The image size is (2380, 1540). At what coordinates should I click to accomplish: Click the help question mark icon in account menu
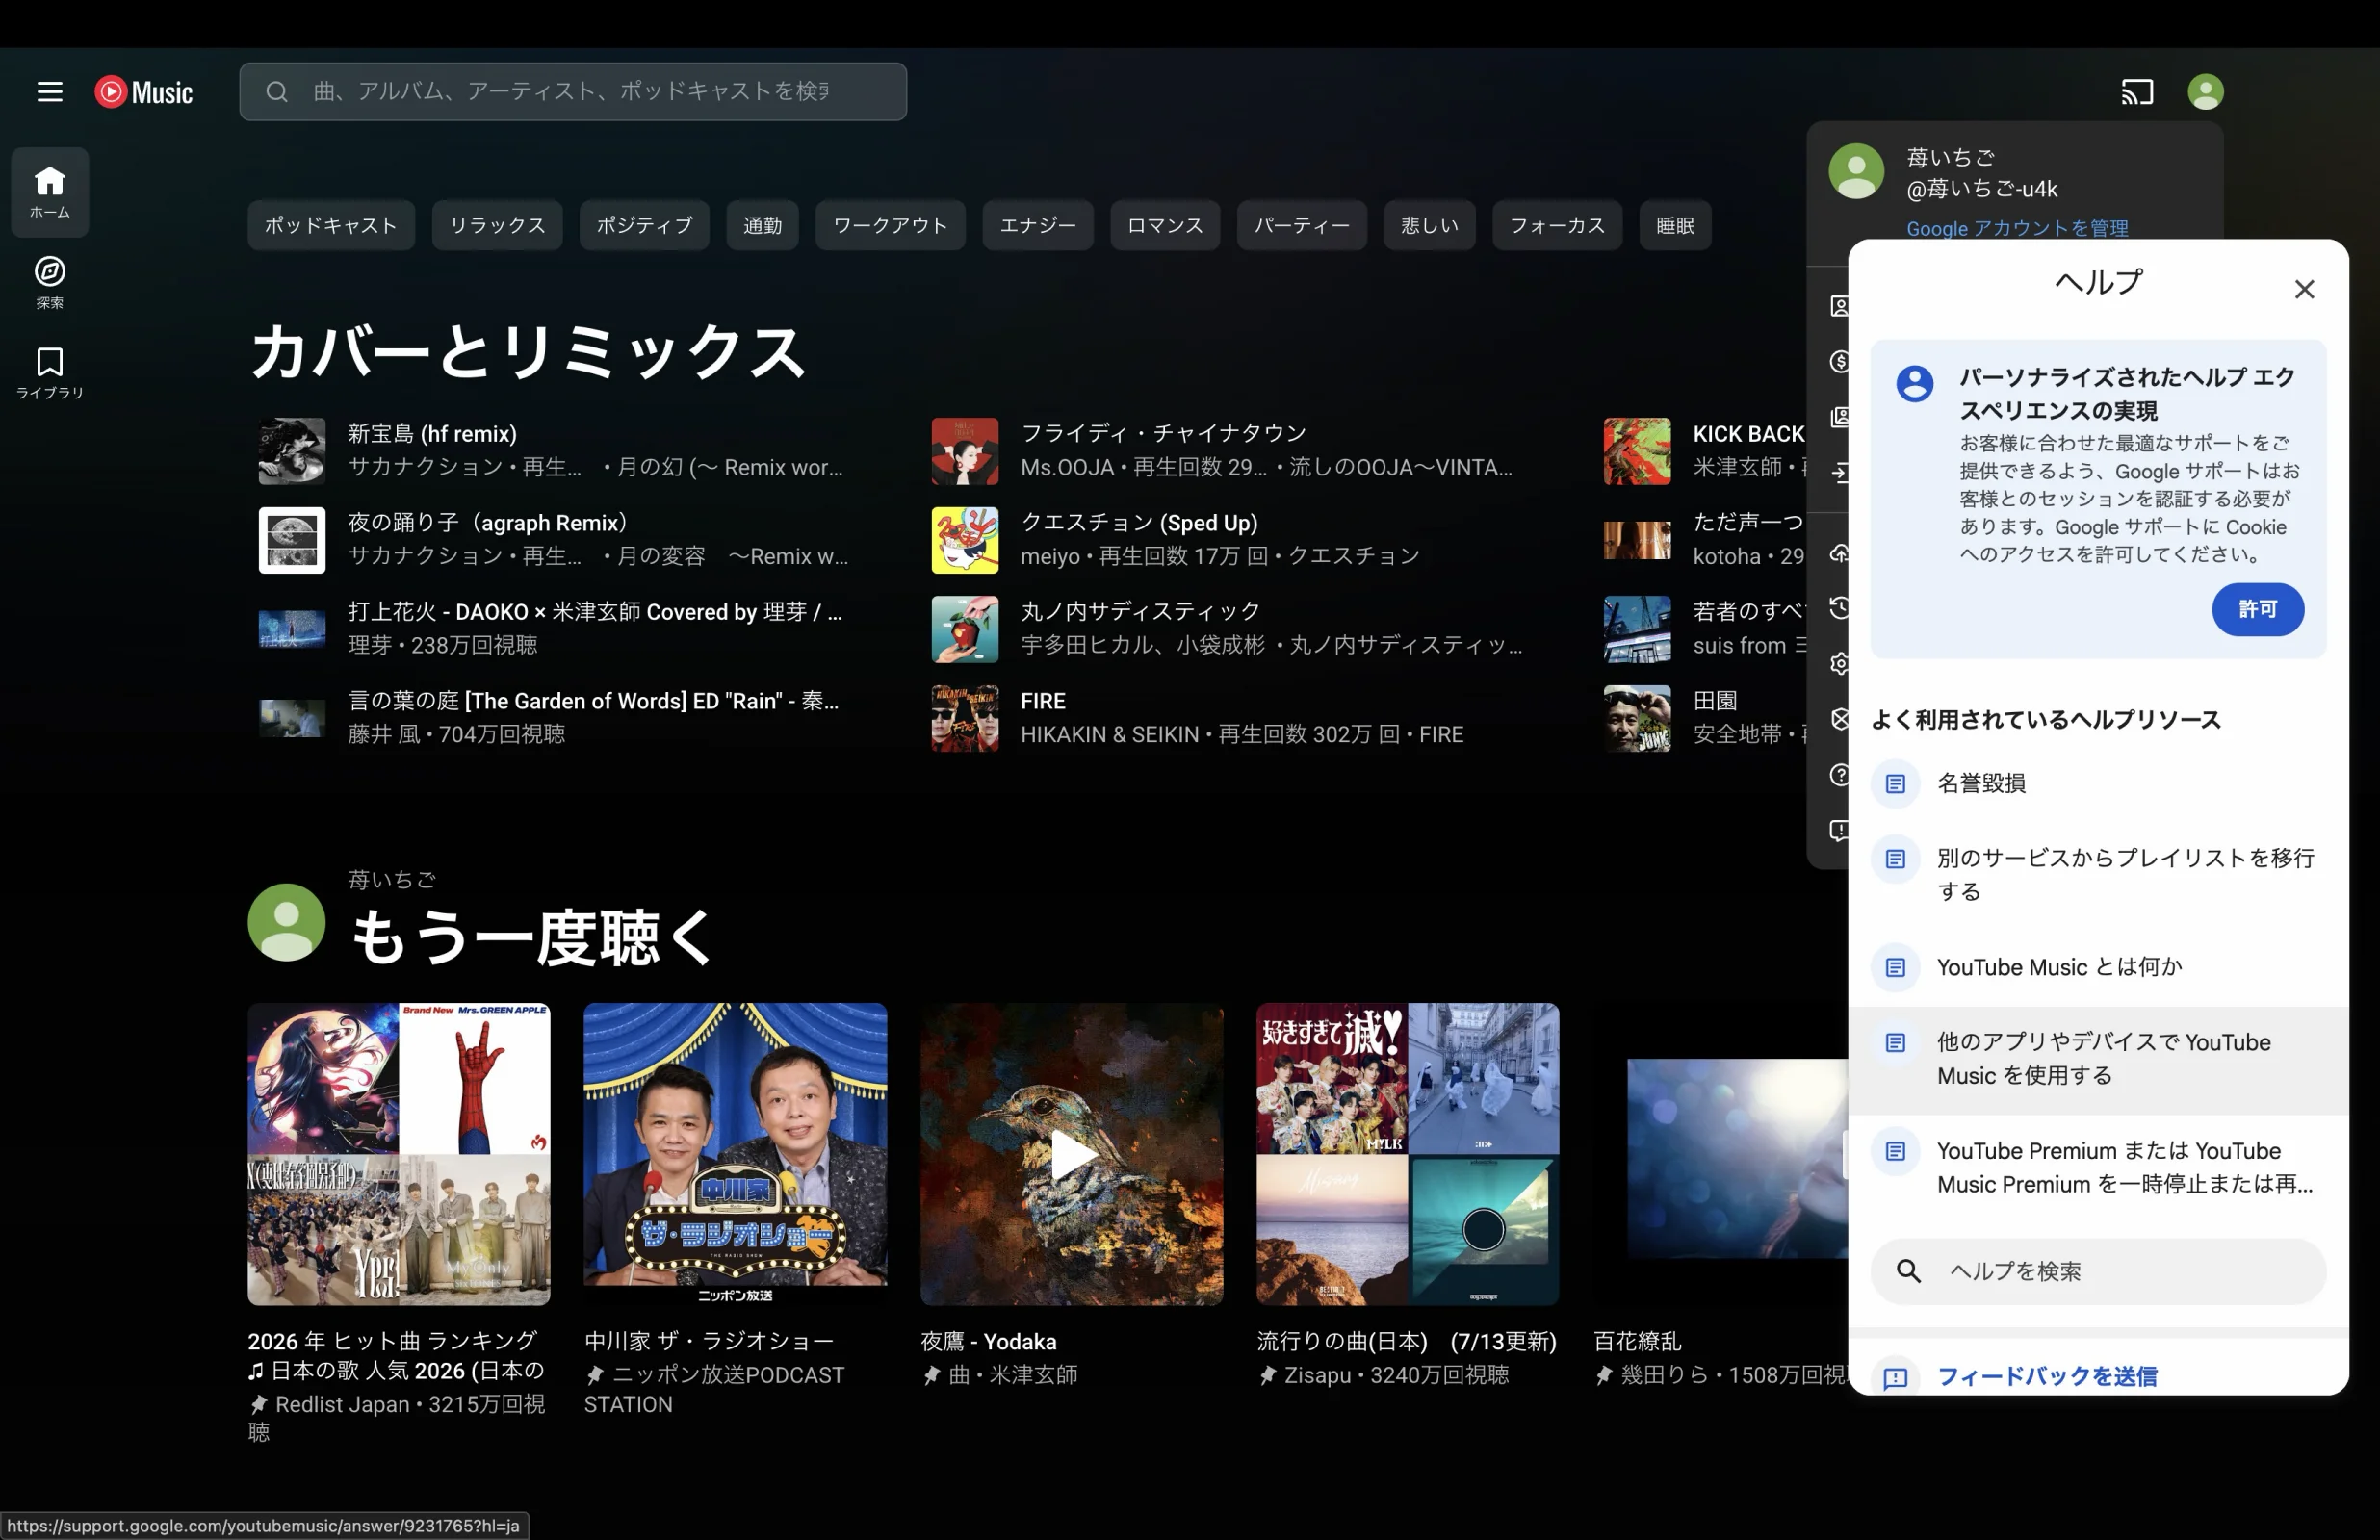tap(1839, 775)
